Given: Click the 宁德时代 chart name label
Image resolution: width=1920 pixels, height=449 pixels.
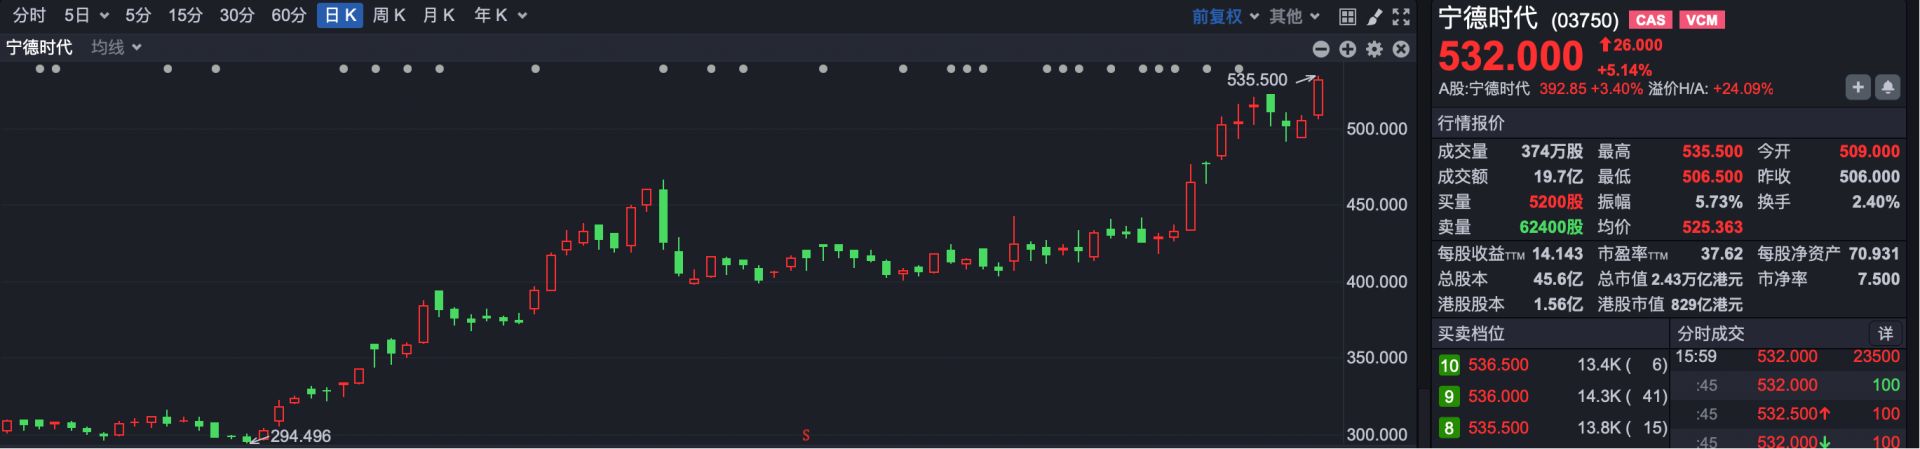Looking at the screenshot, I should (x=39, y=47).
